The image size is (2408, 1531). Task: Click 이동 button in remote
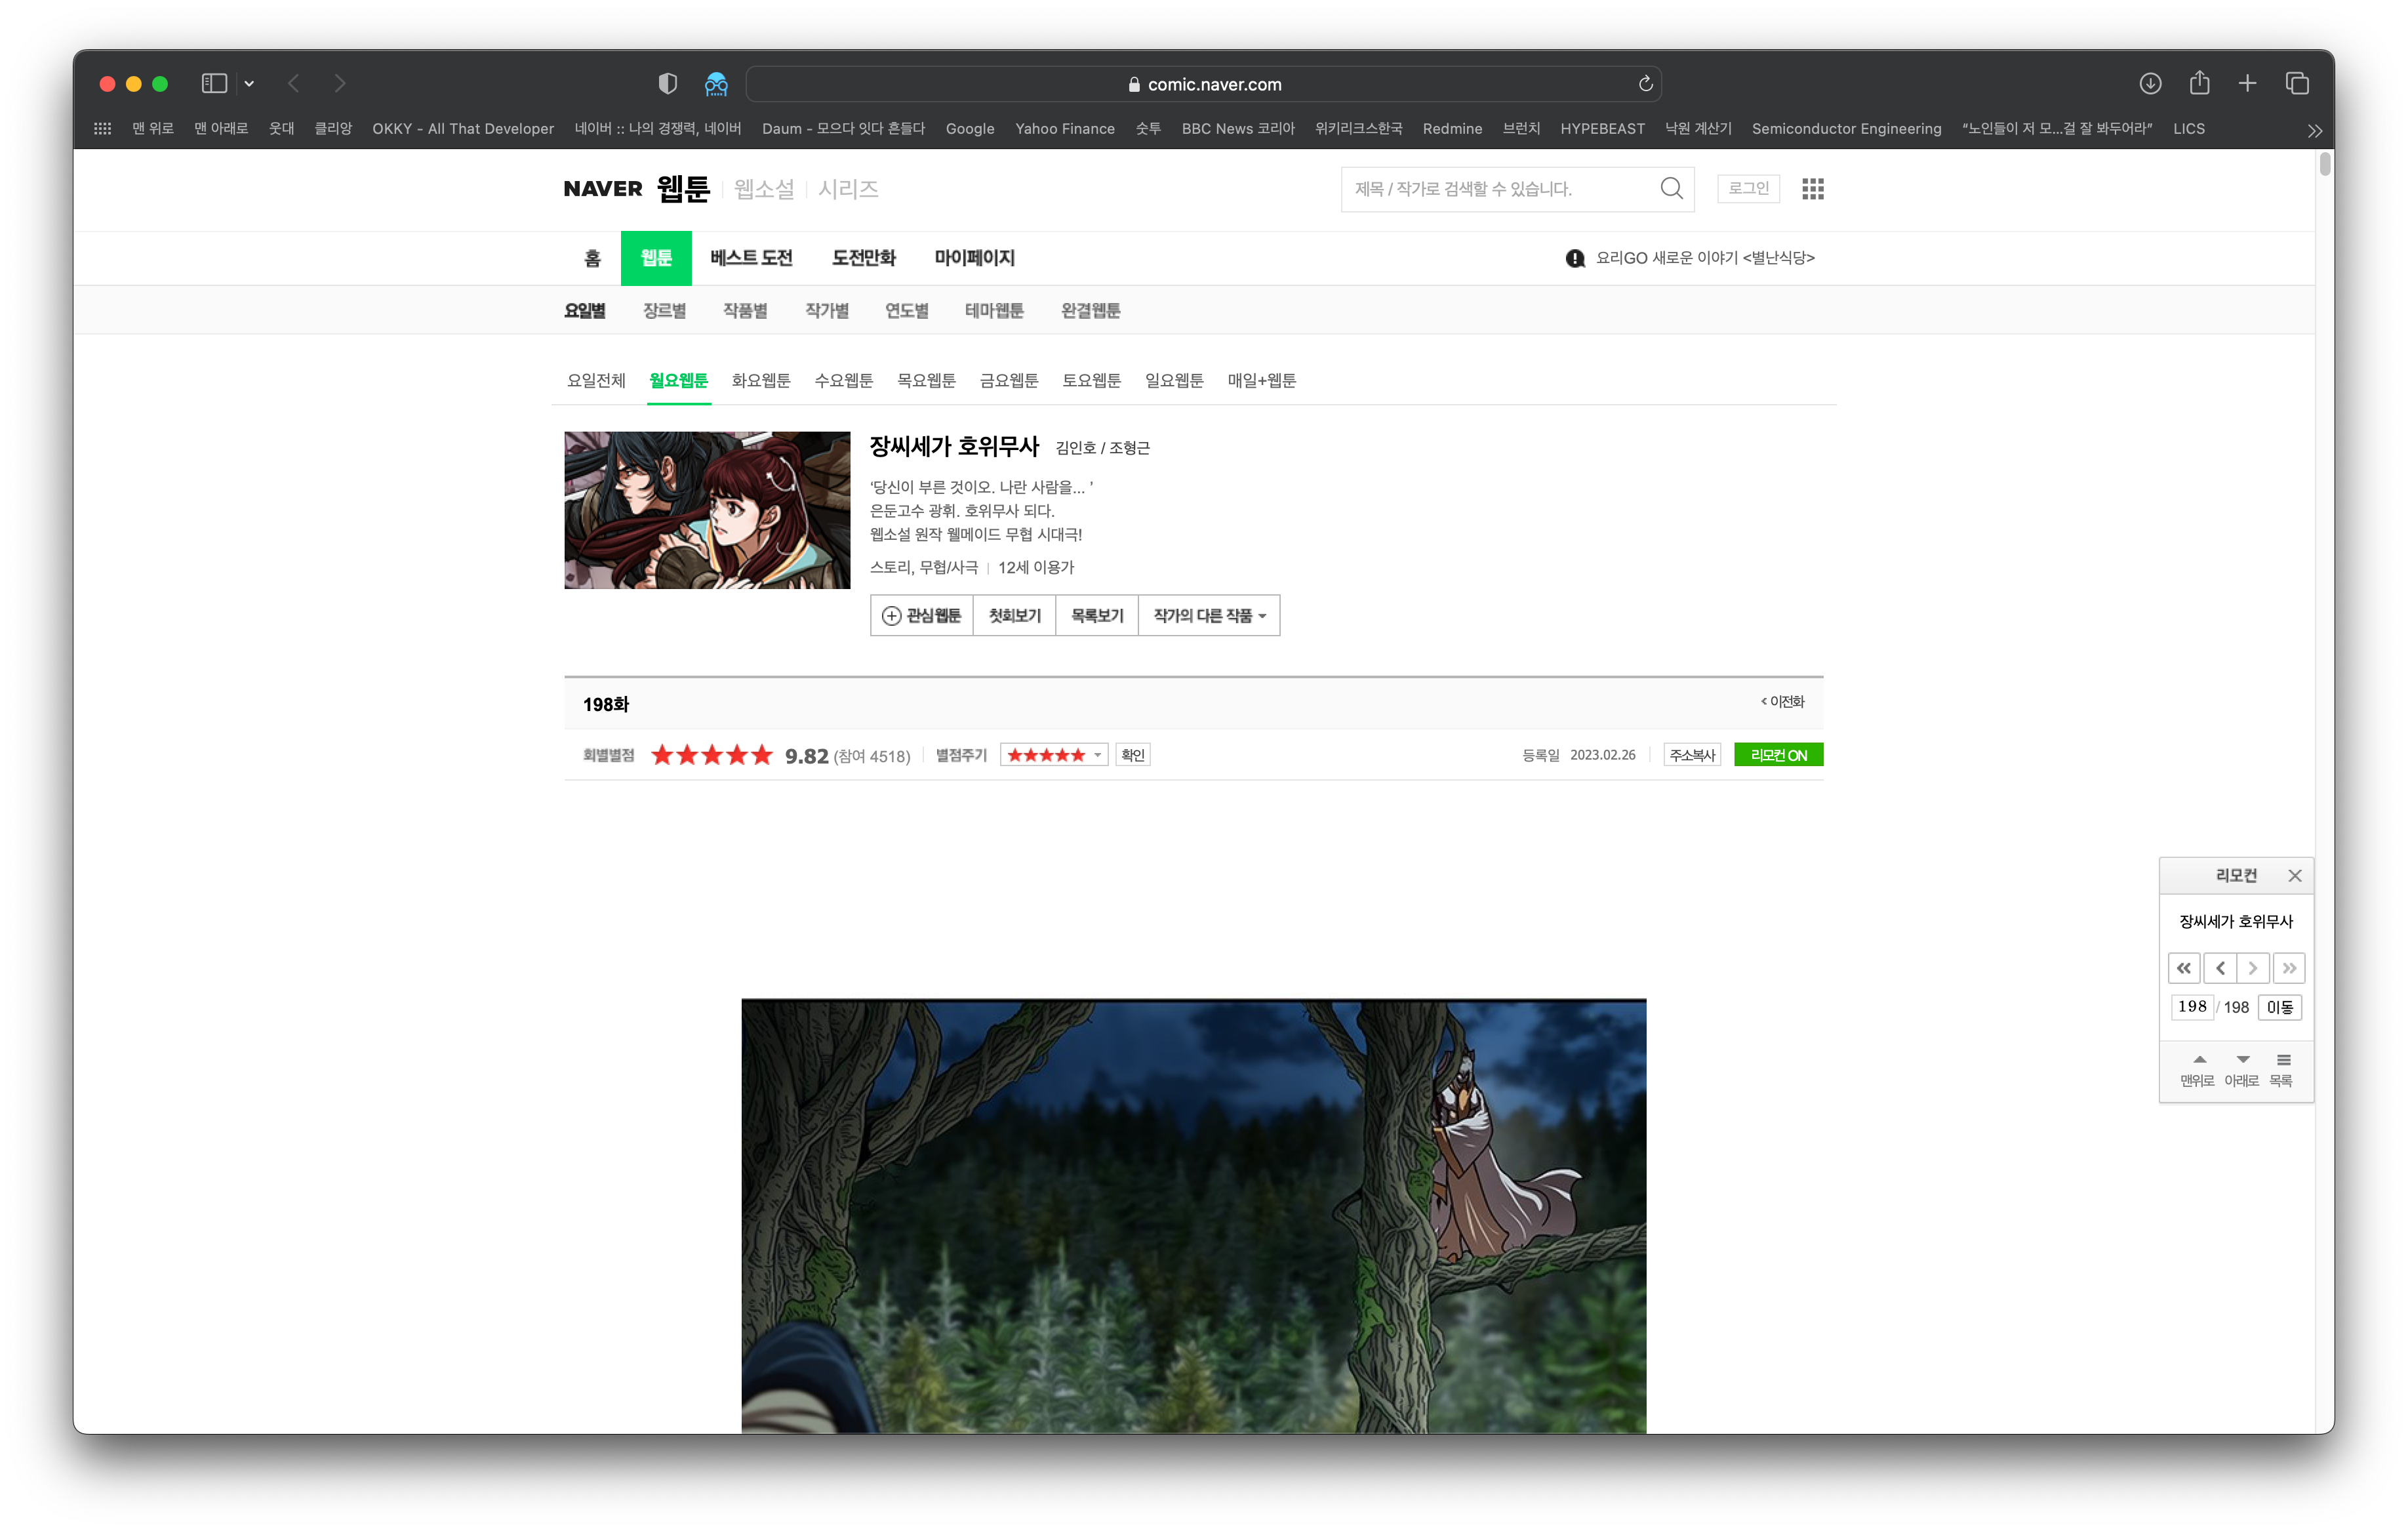click(2280, 1007)
